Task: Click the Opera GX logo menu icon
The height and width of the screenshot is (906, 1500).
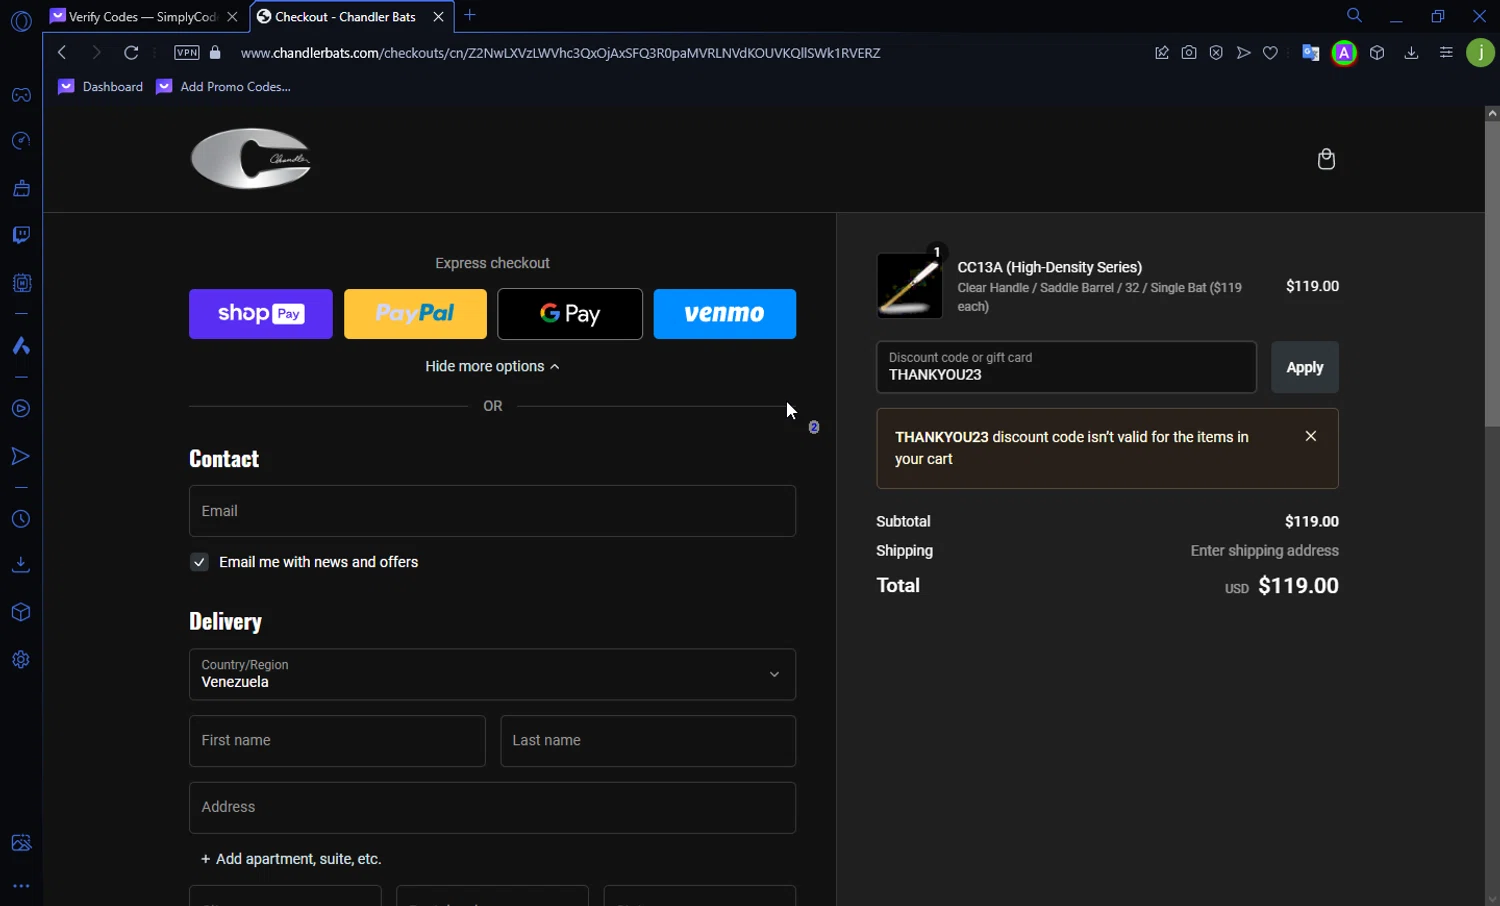Action: click(21, 20)
